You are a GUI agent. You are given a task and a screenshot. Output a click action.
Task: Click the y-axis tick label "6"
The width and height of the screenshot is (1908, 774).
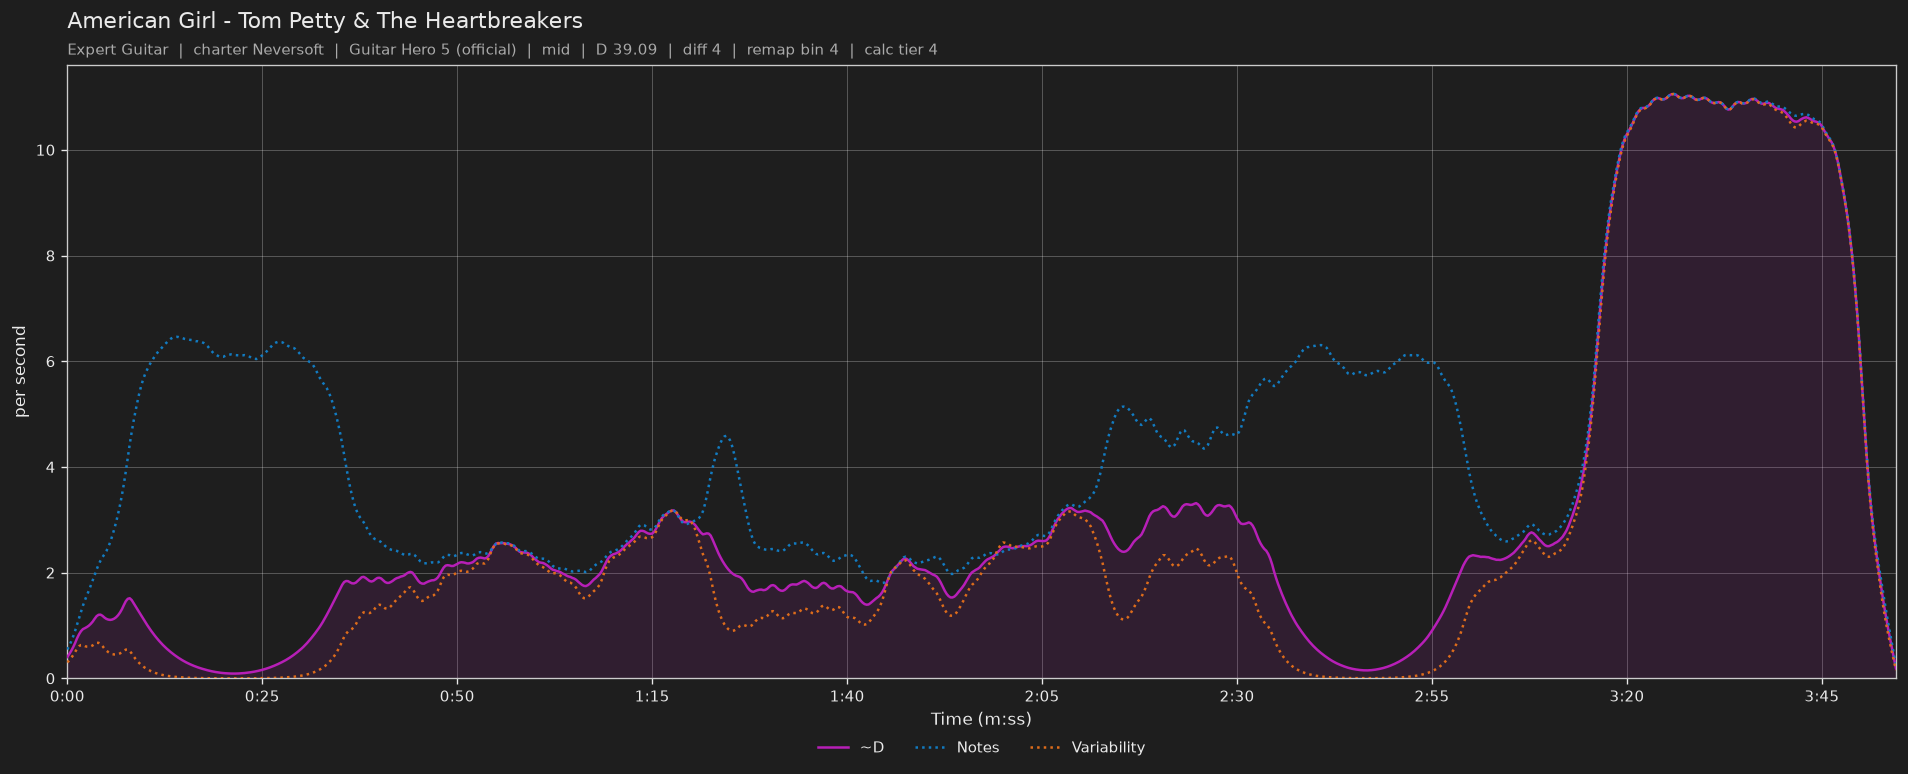click(51, 362)
